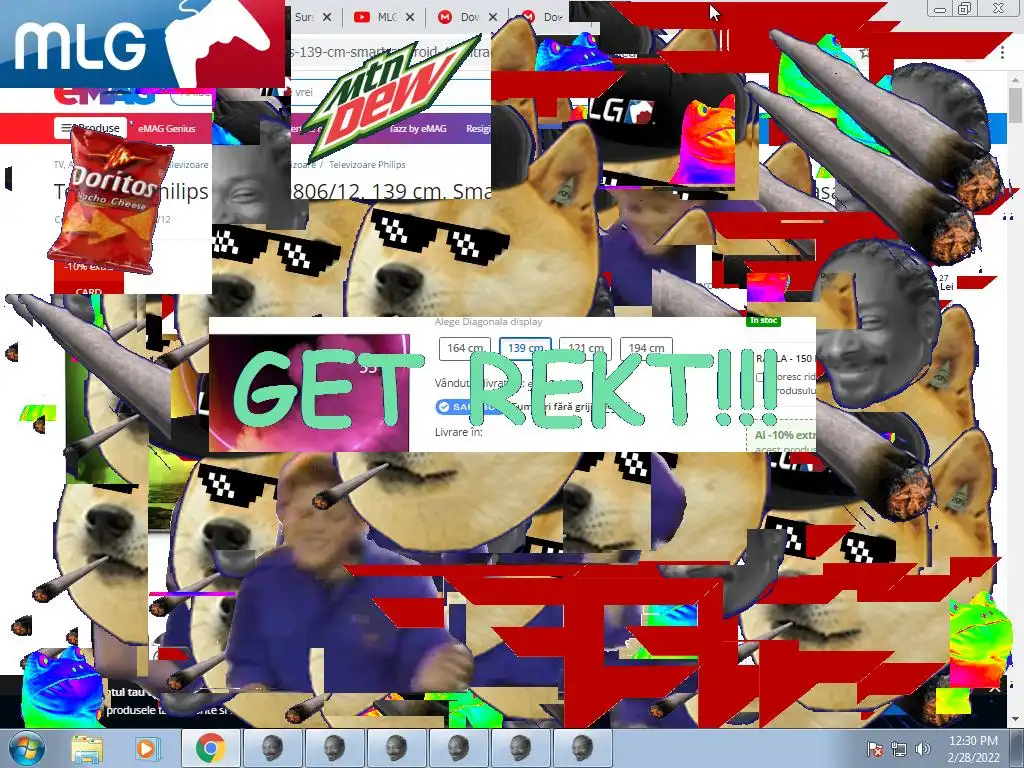Show the calendar from the taskbar clock

coord(973,749)
